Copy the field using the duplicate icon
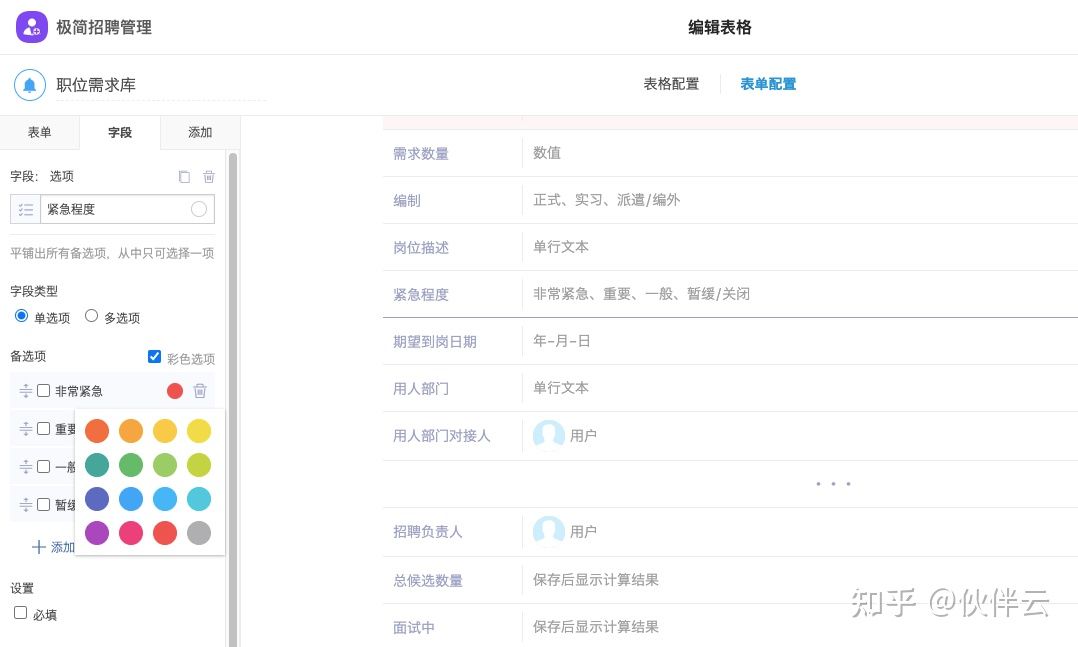The height and width of the screenshot is (647, 1078). pyautogui.click(x=184, y=177)
